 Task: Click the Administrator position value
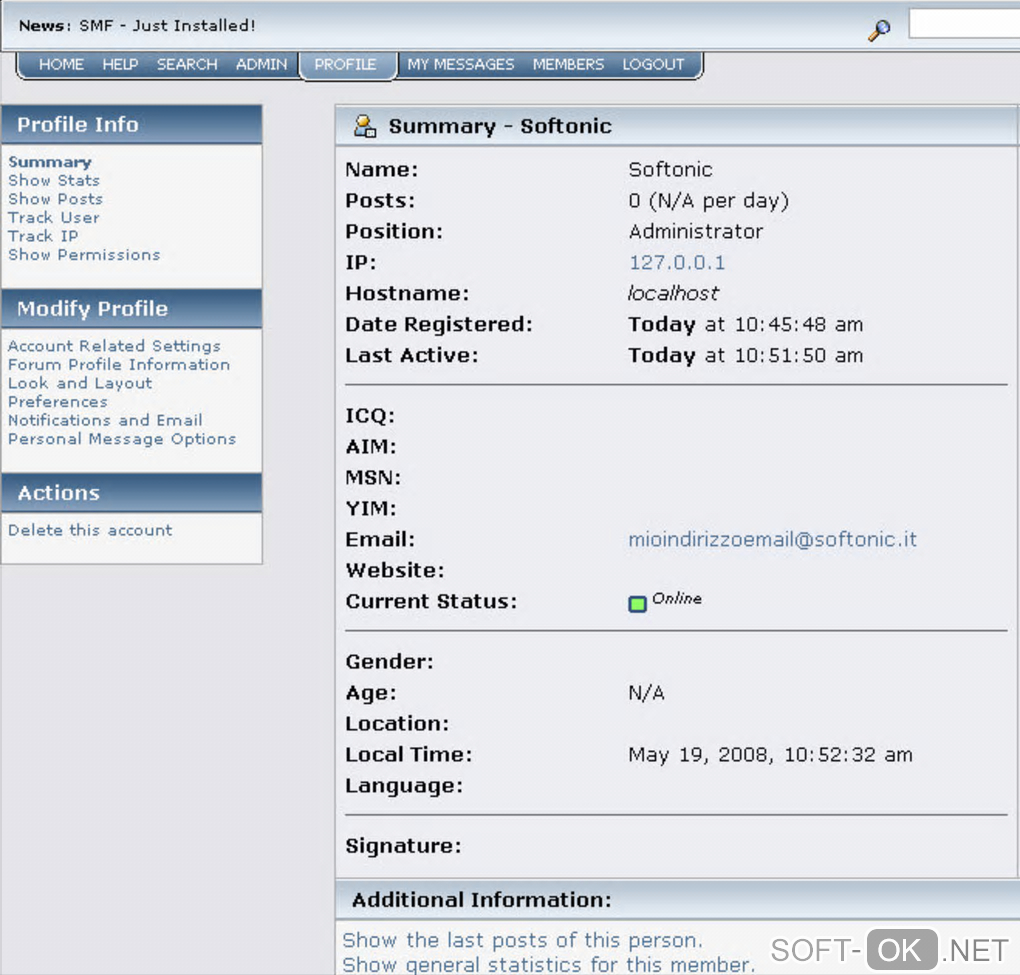pyautogui.click(x=695, y=232)
